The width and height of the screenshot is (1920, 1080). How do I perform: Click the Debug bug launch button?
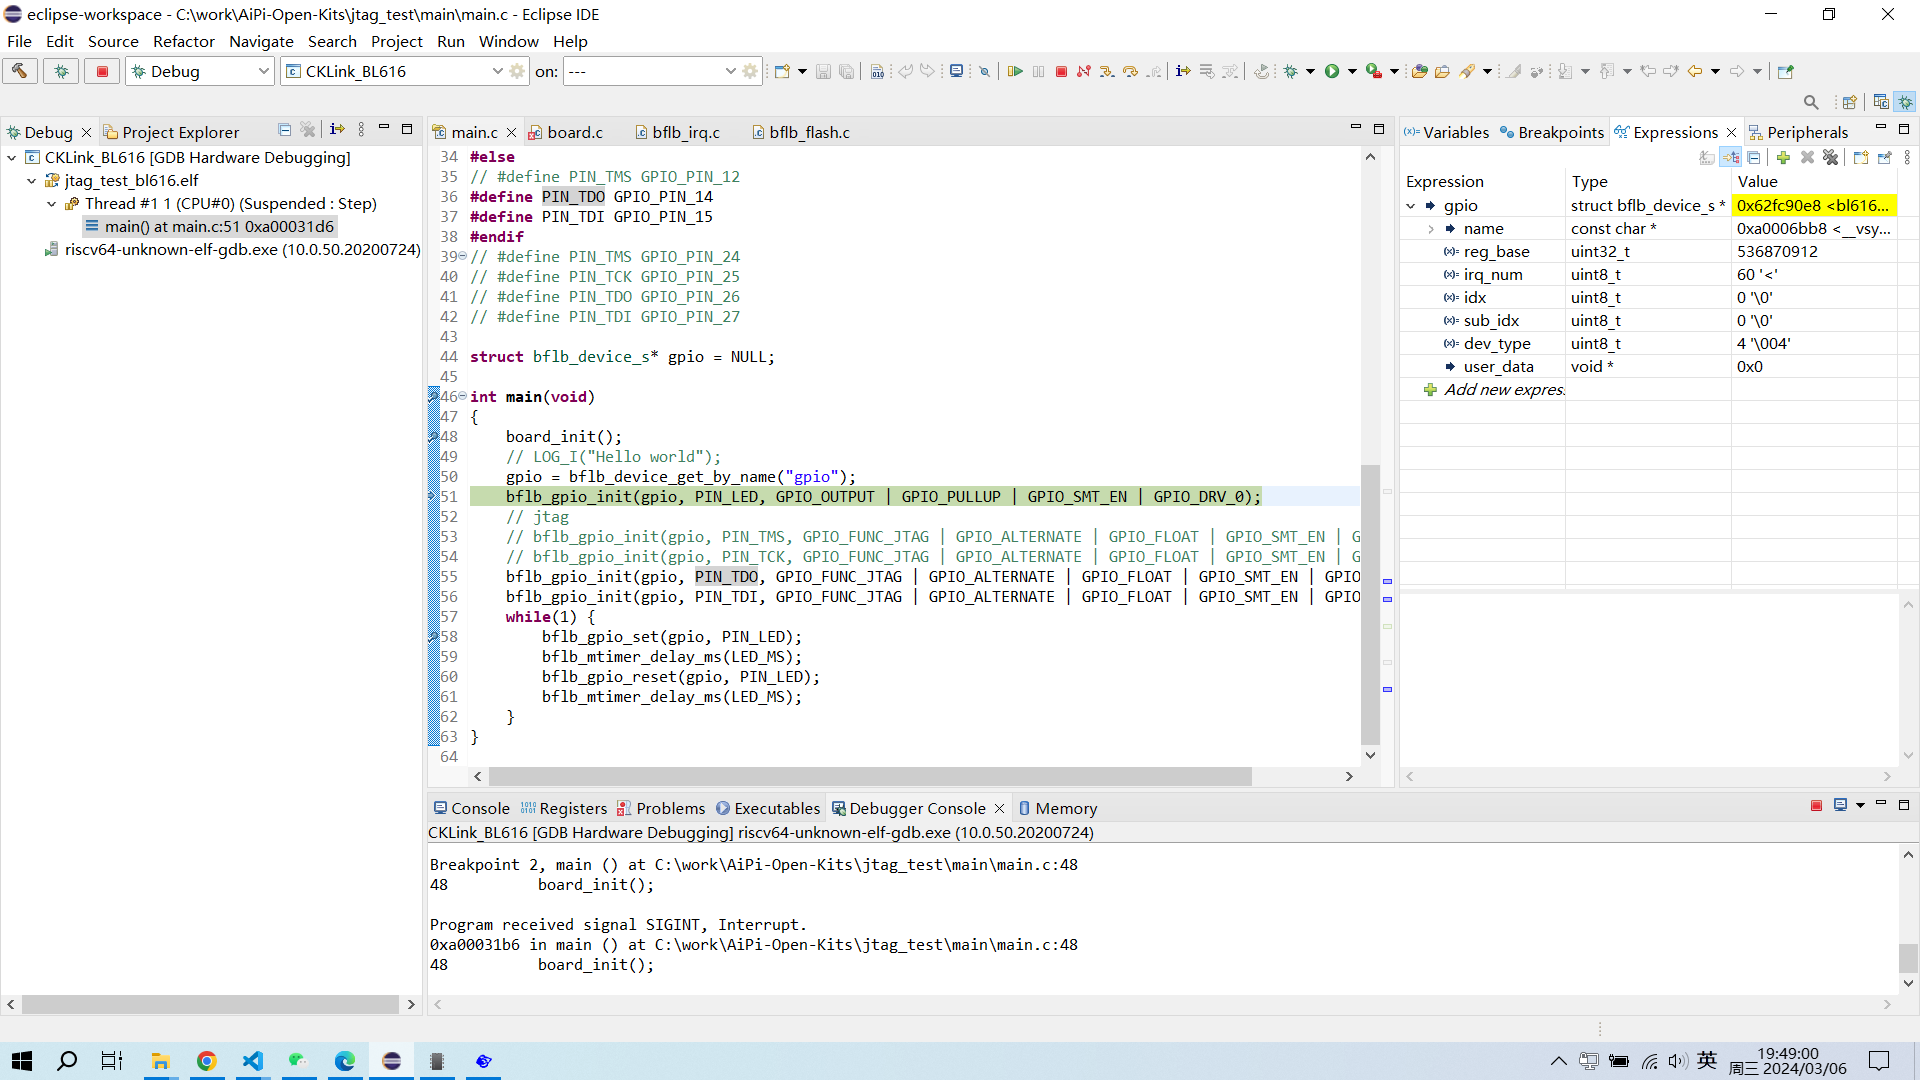[x=61, y=71]
